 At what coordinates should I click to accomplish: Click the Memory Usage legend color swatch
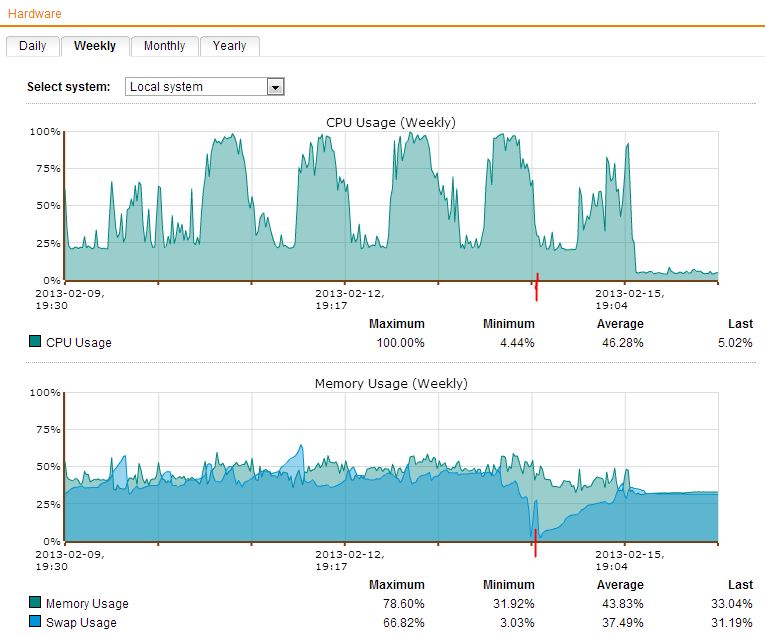[36, 603]
